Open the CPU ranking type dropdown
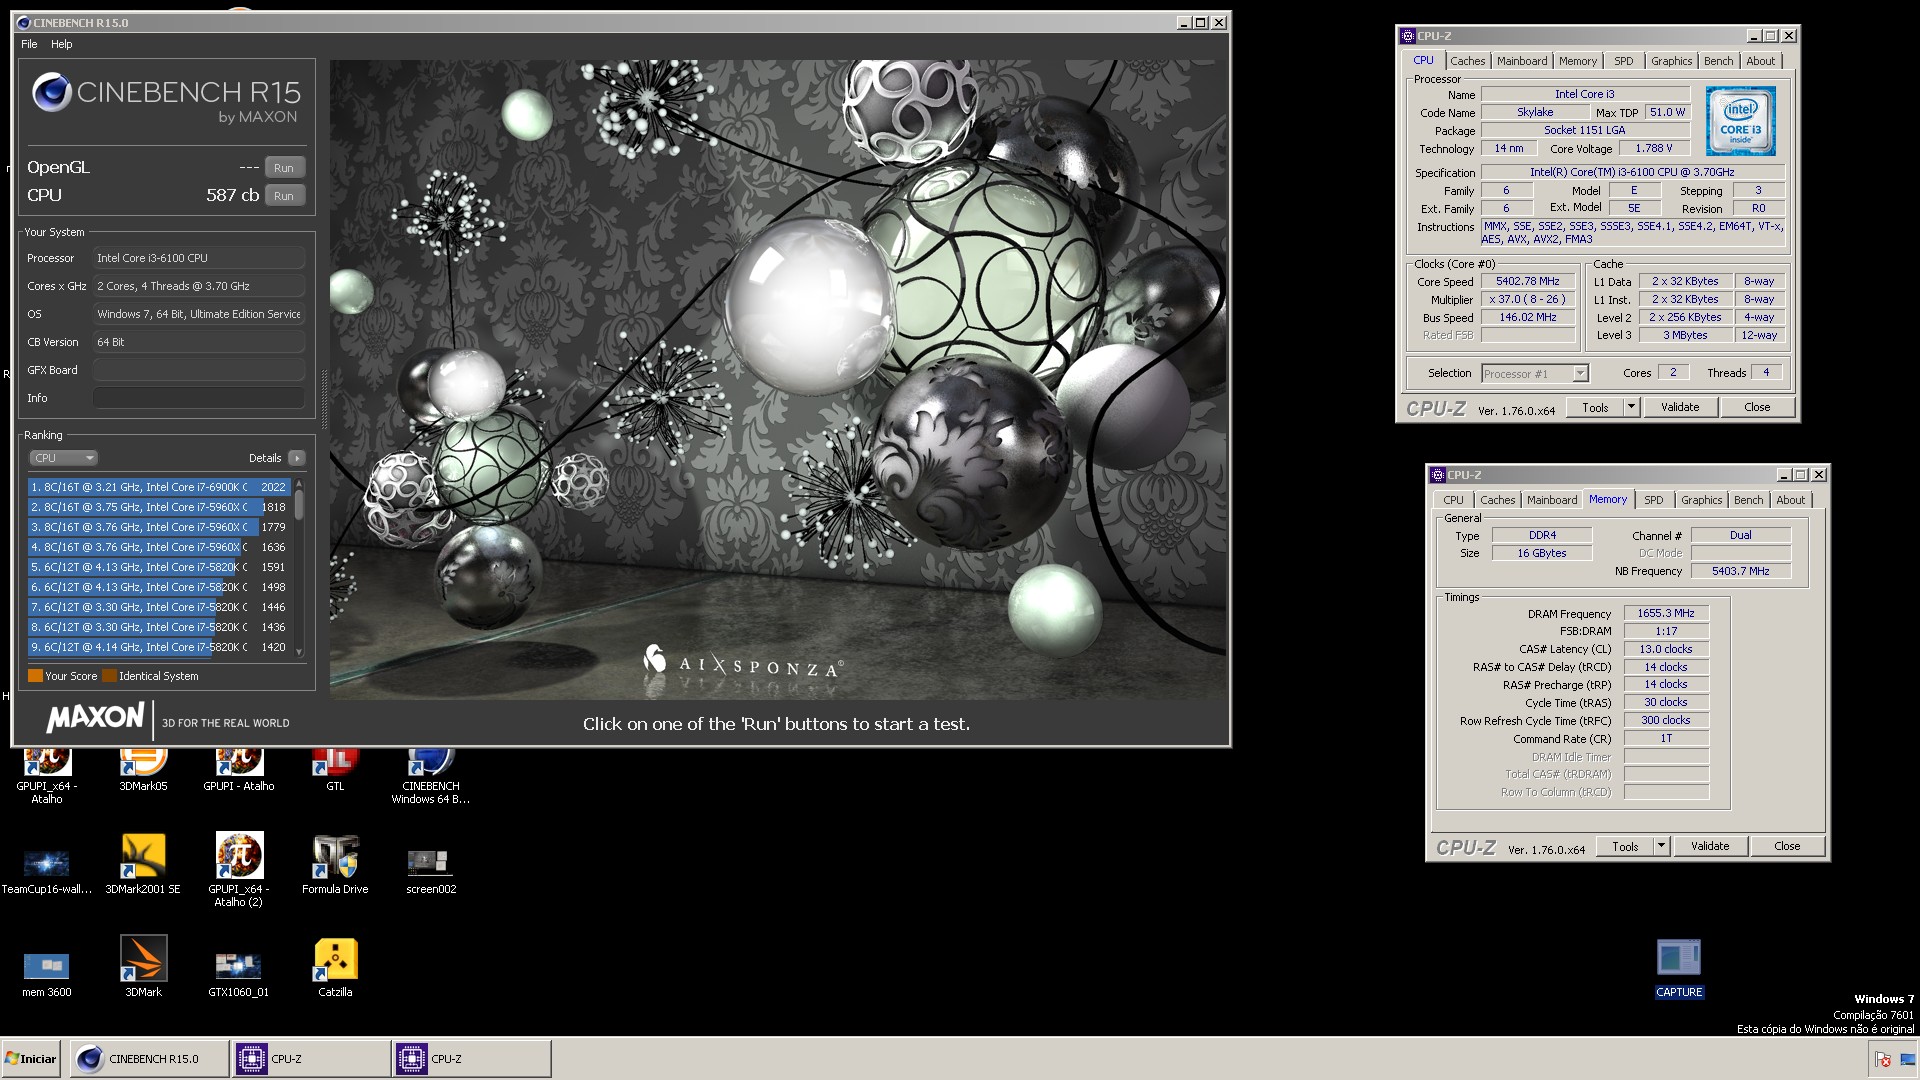The height and width of the screenshot is (1080, 1920). 63,458
